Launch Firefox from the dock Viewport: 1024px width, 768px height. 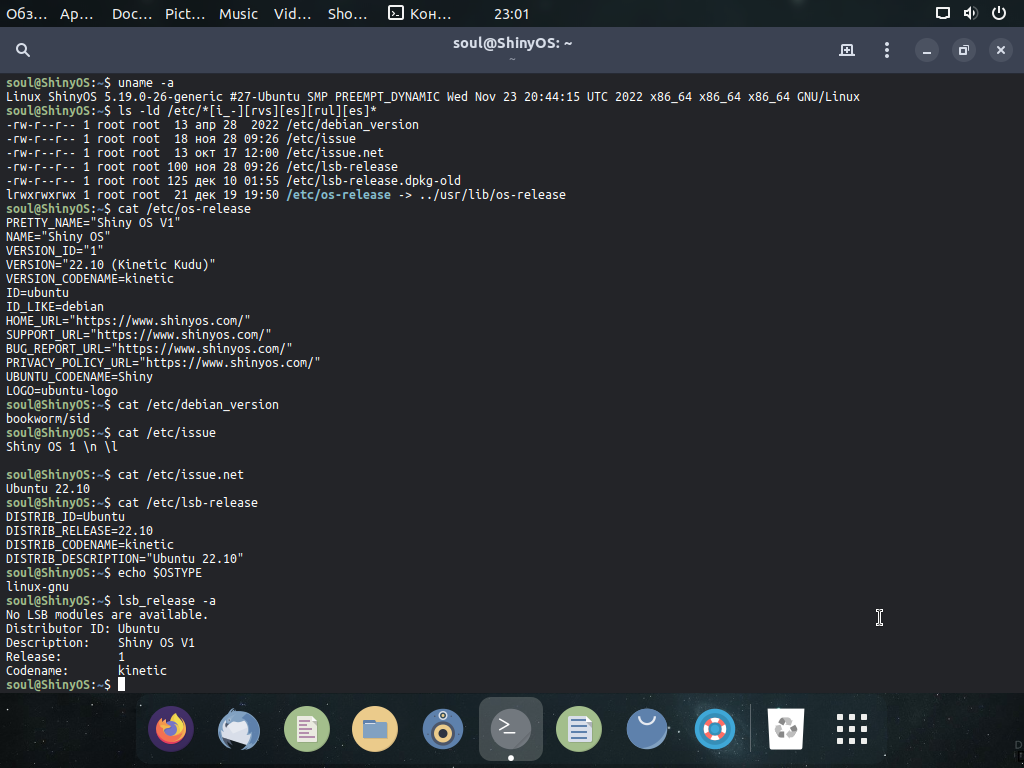[171, 729]
